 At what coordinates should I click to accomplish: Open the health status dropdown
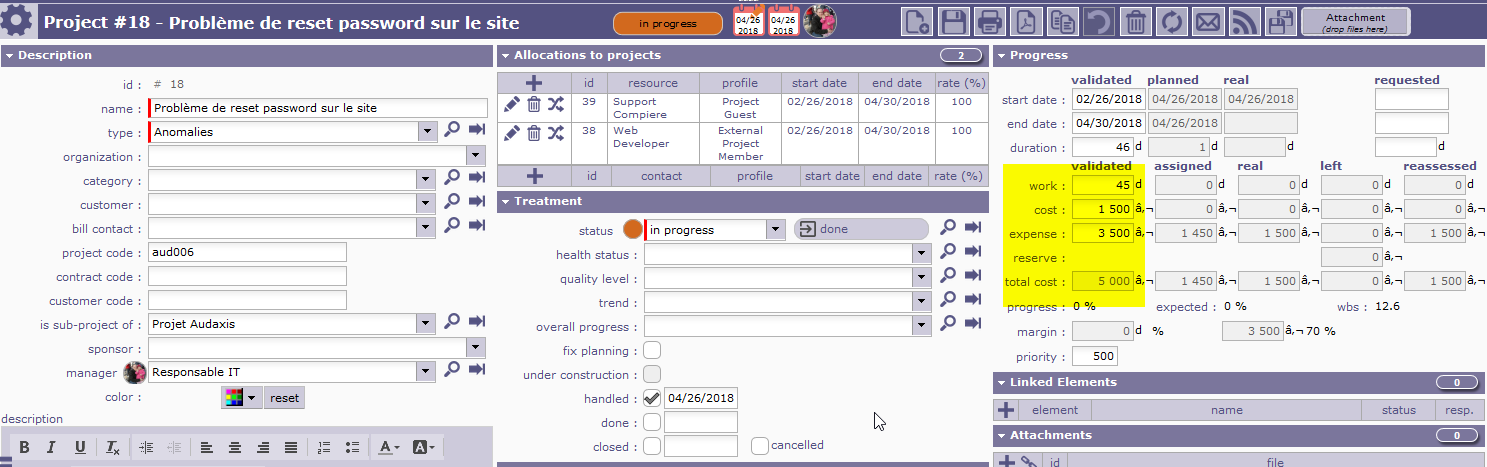[x=921, y=254]
